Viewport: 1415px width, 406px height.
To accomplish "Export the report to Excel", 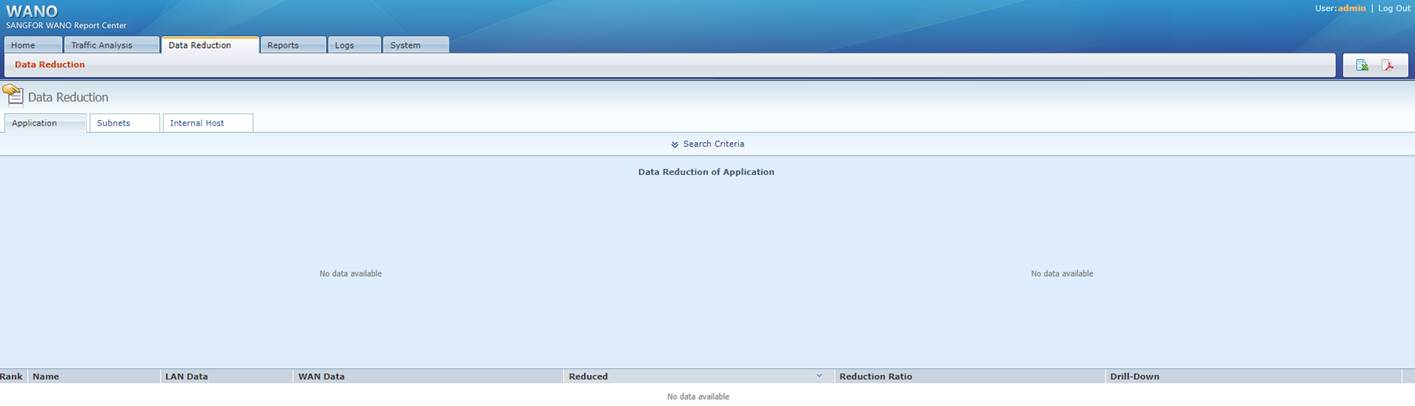I will click(1362, 65).
